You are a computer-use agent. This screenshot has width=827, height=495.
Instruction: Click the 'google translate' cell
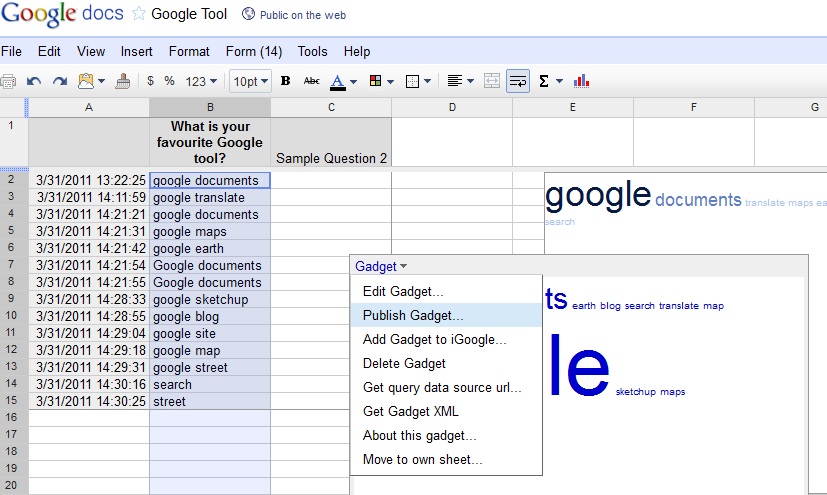[210, 198]
